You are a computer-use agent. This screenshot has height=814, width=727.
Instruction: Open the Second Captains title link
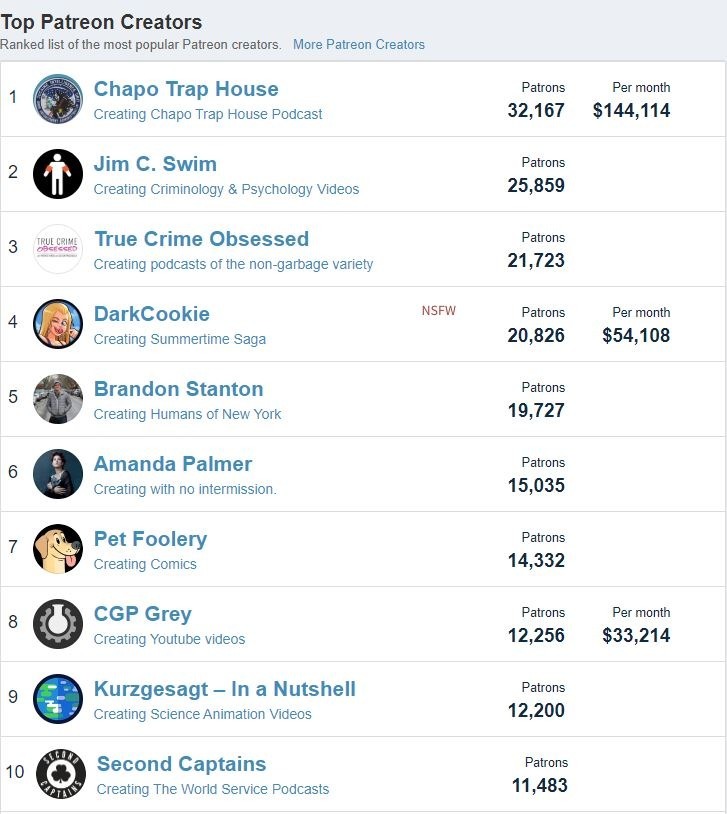tap(181, 764)
